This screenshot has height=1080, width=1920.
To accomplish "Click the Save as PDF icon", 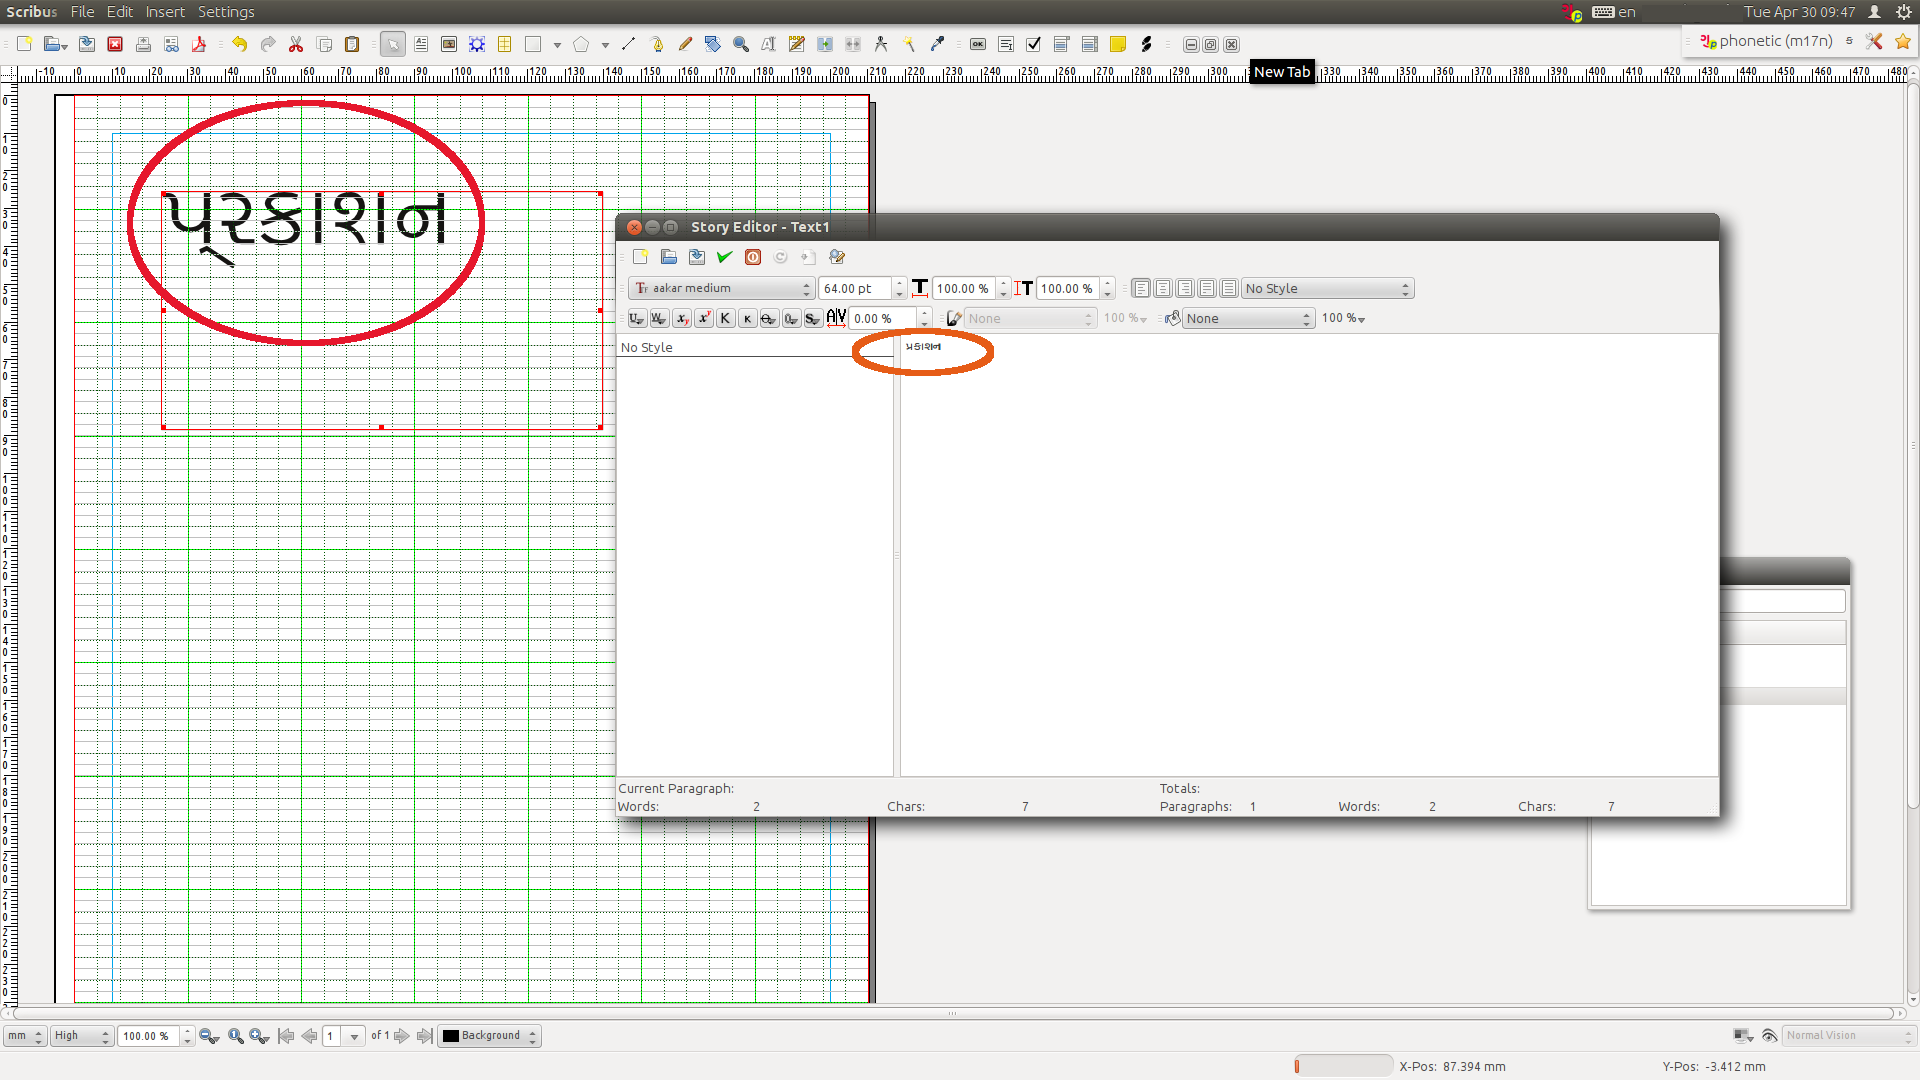I will pyautogui.click(x=199, y=44).
